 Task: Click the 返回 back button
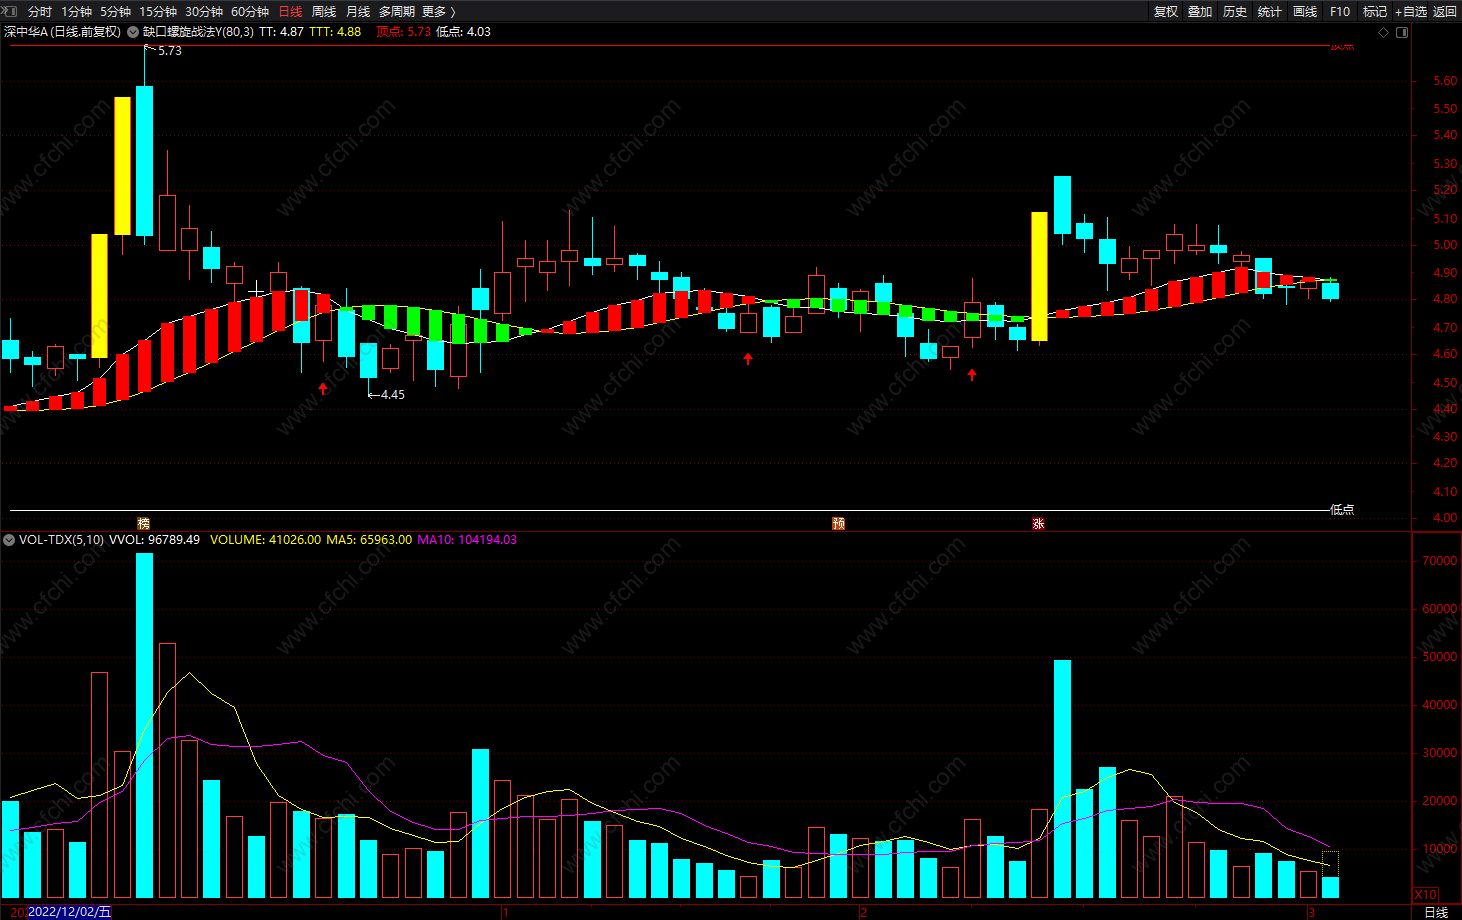[x=1445, y=12]
